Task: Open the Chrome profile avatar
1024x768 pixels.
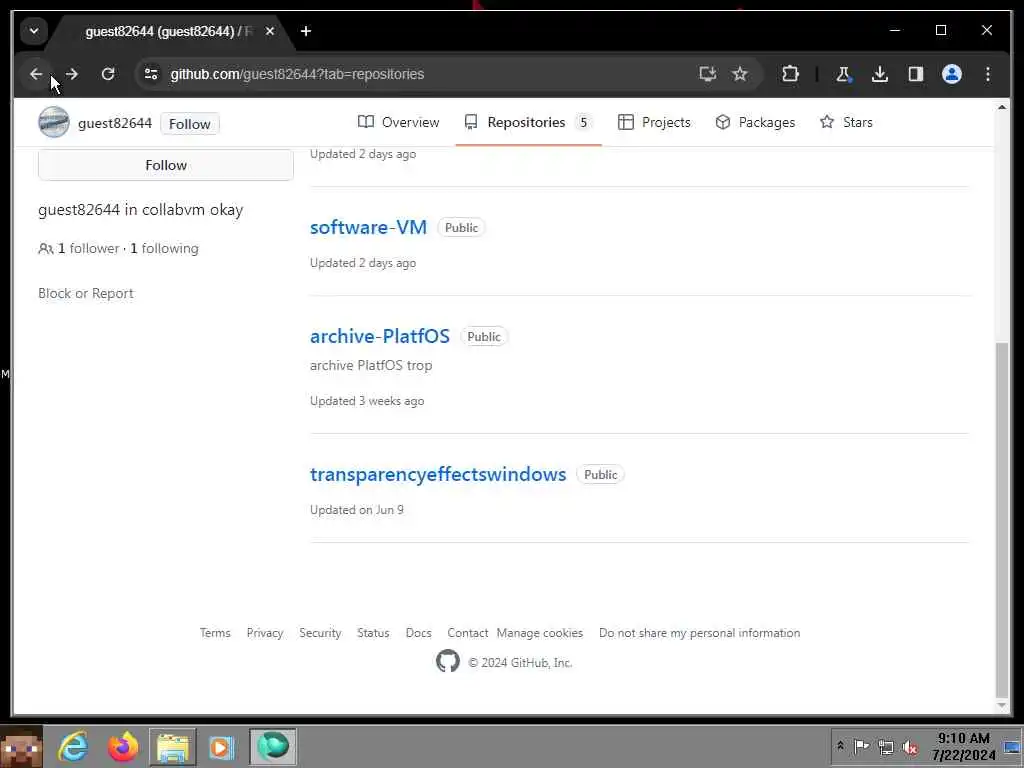Action: 952,74
